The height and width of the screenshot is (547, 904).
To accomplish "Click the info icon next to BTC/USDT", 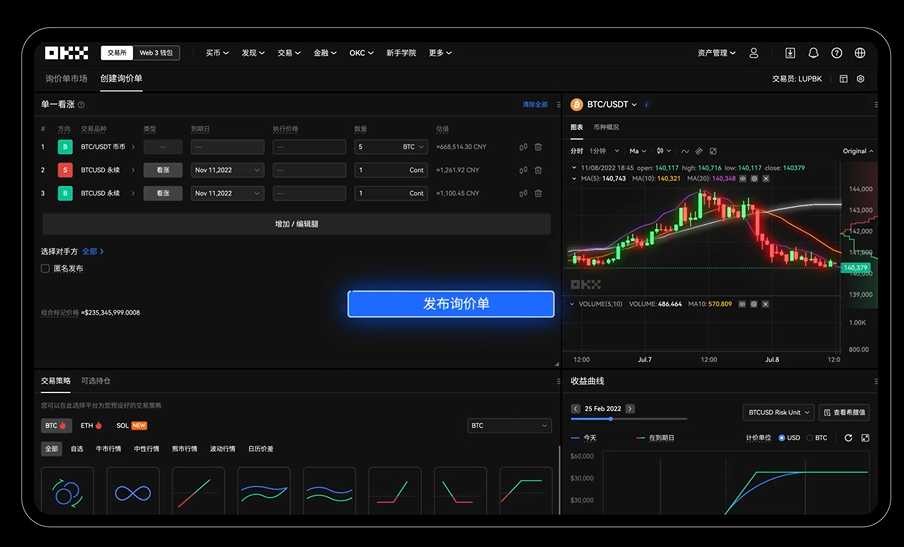I will click(646, 105).
